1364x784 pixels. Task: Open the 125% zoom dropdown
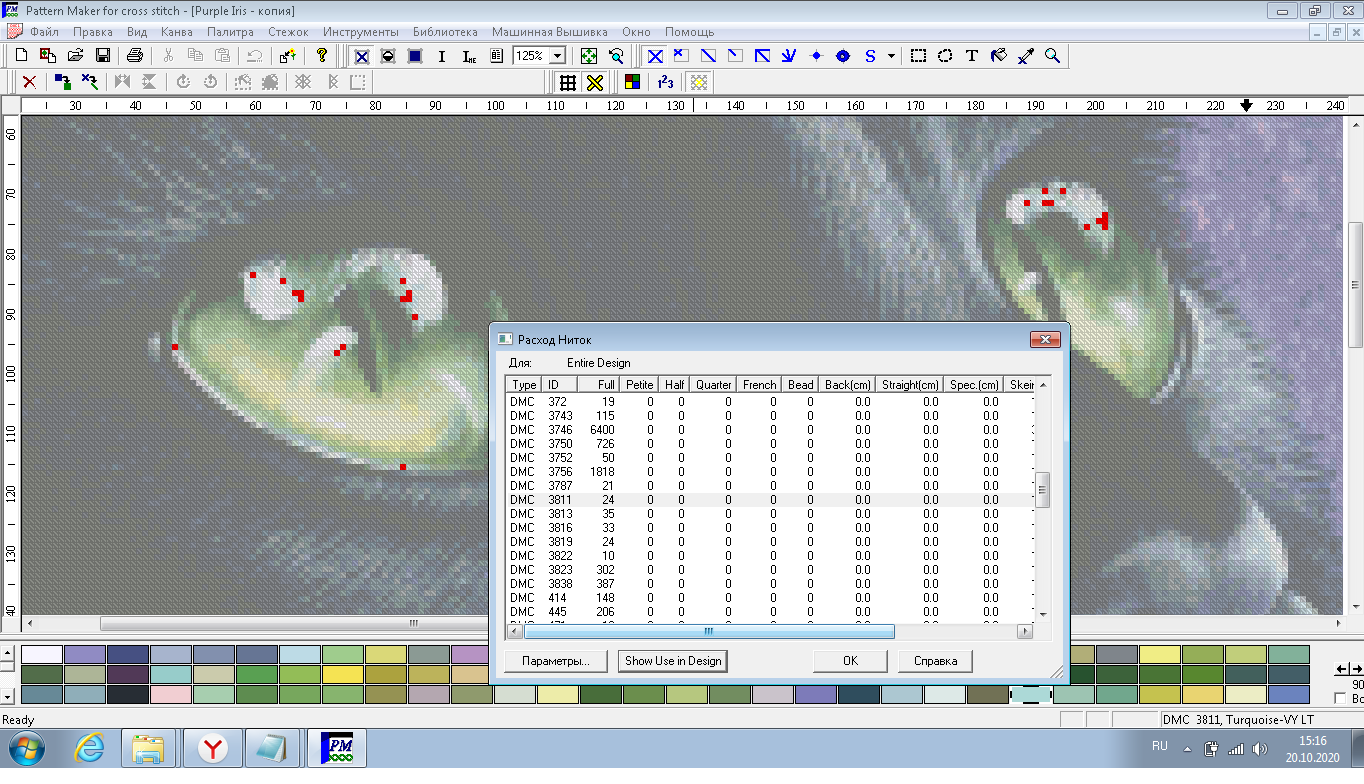pos(557,56)
